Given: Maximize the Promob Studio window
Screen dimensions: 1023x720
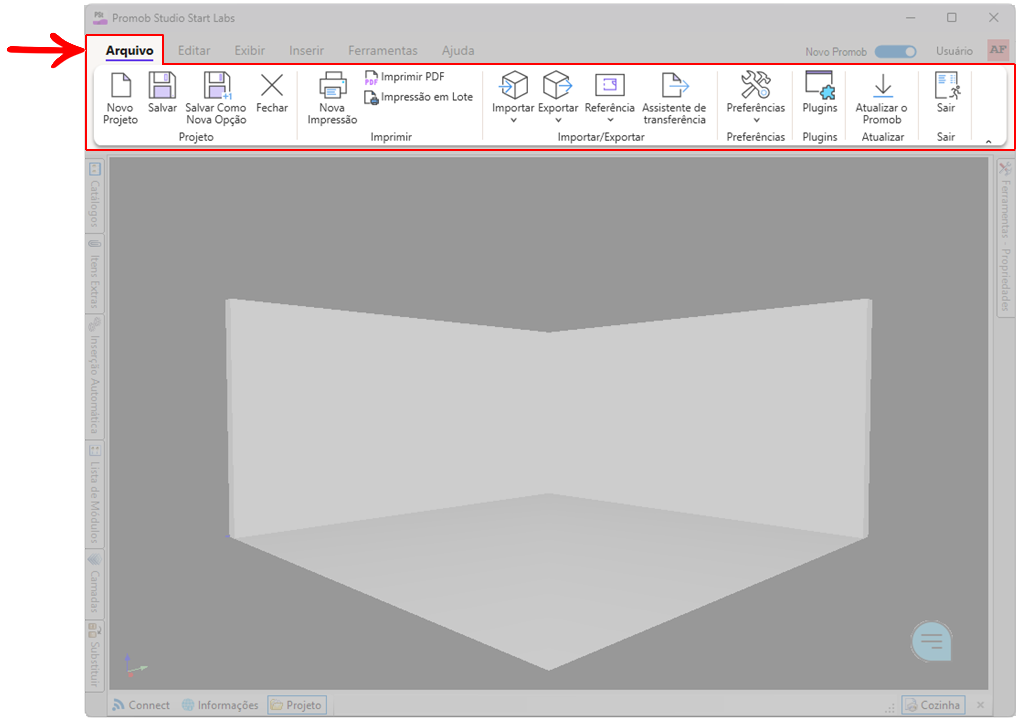Looking at the screenshot, I should pyautogui.click(x=952, y=18).
